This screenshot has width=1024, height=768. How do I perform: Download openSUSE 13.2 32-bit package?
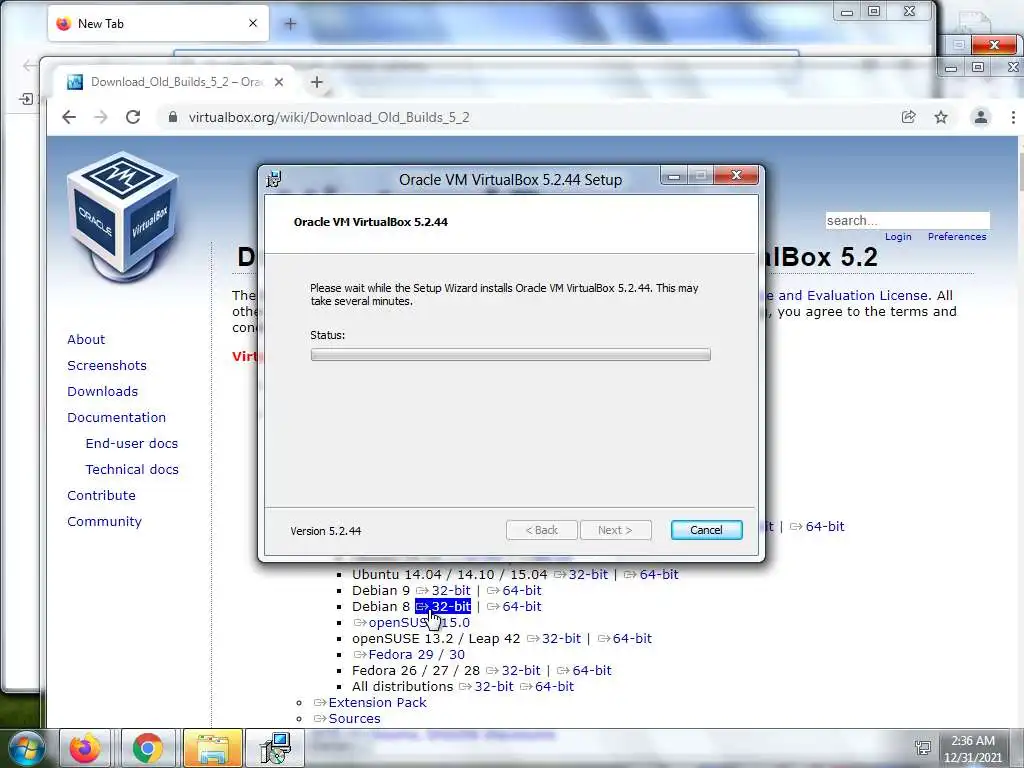click(554, 639)
